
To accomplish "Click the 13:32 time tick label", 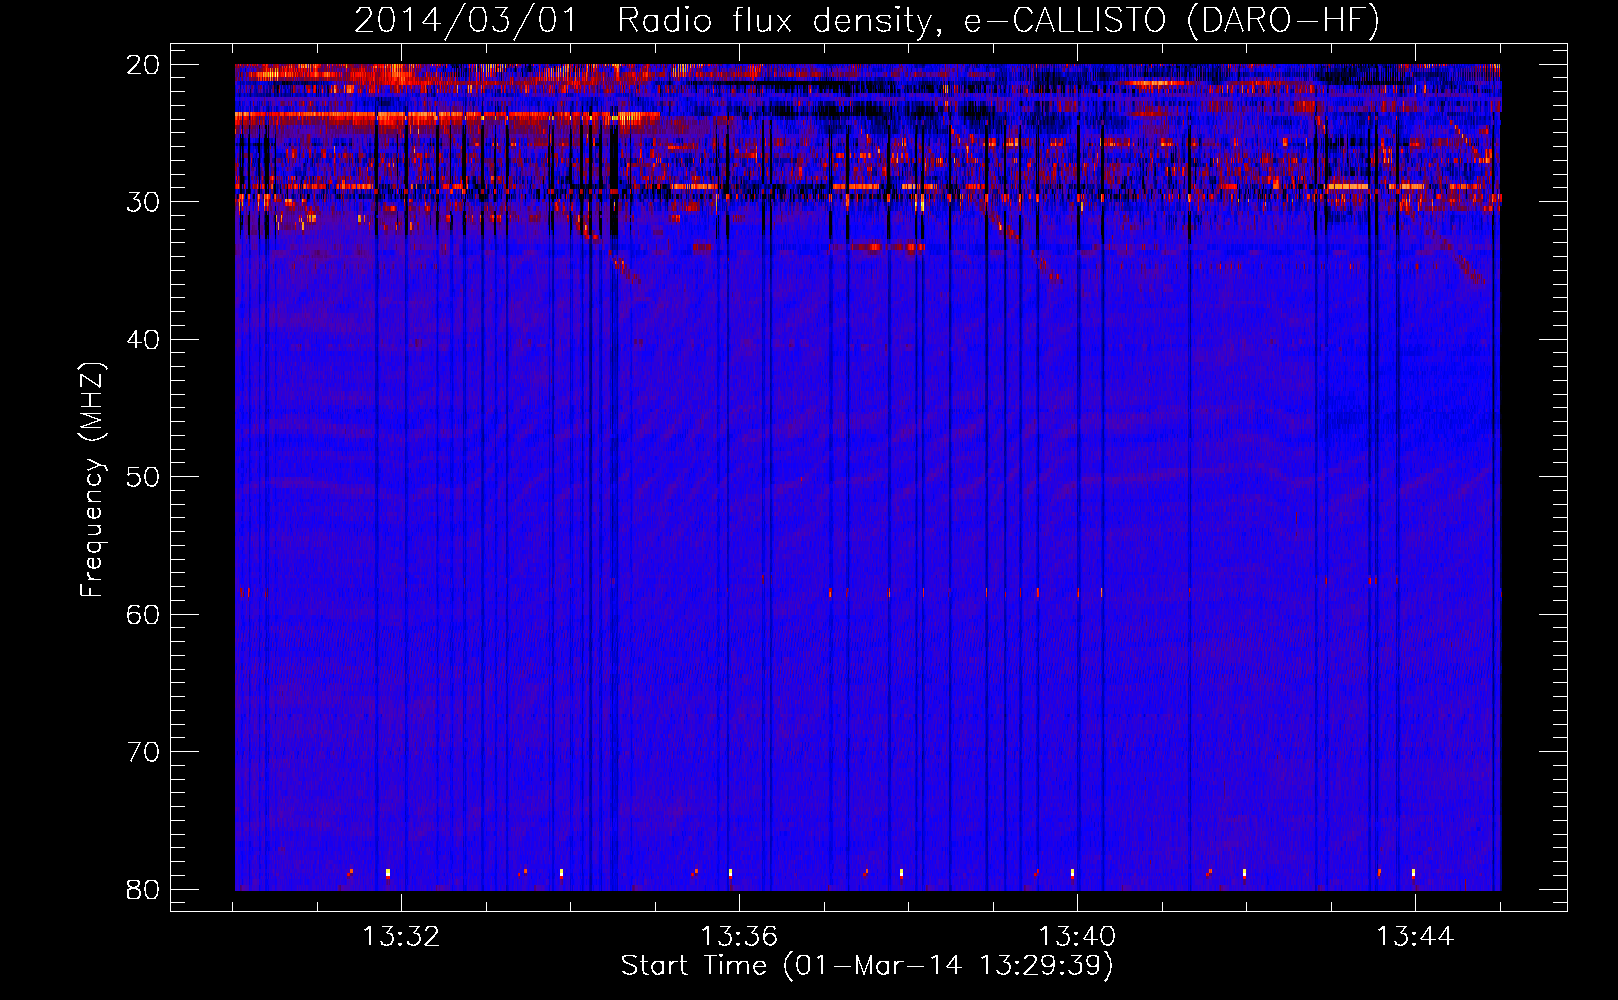I will coord(401,937).
